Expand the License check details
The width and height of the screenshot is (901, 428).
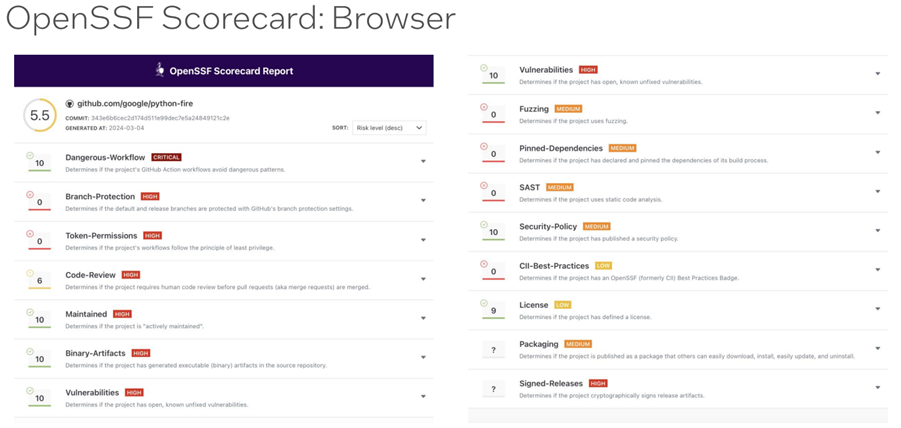click(877, 309)
